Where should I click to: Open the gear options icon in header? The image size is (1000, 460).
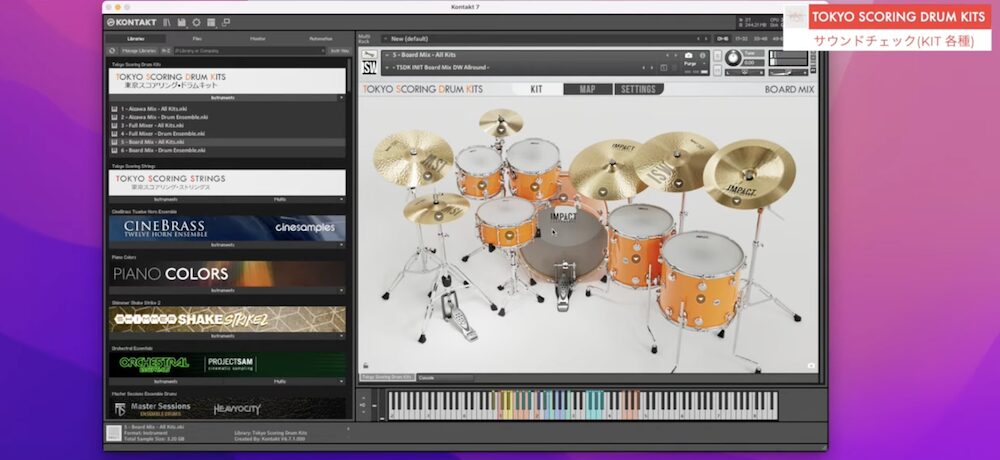point(196,22)
